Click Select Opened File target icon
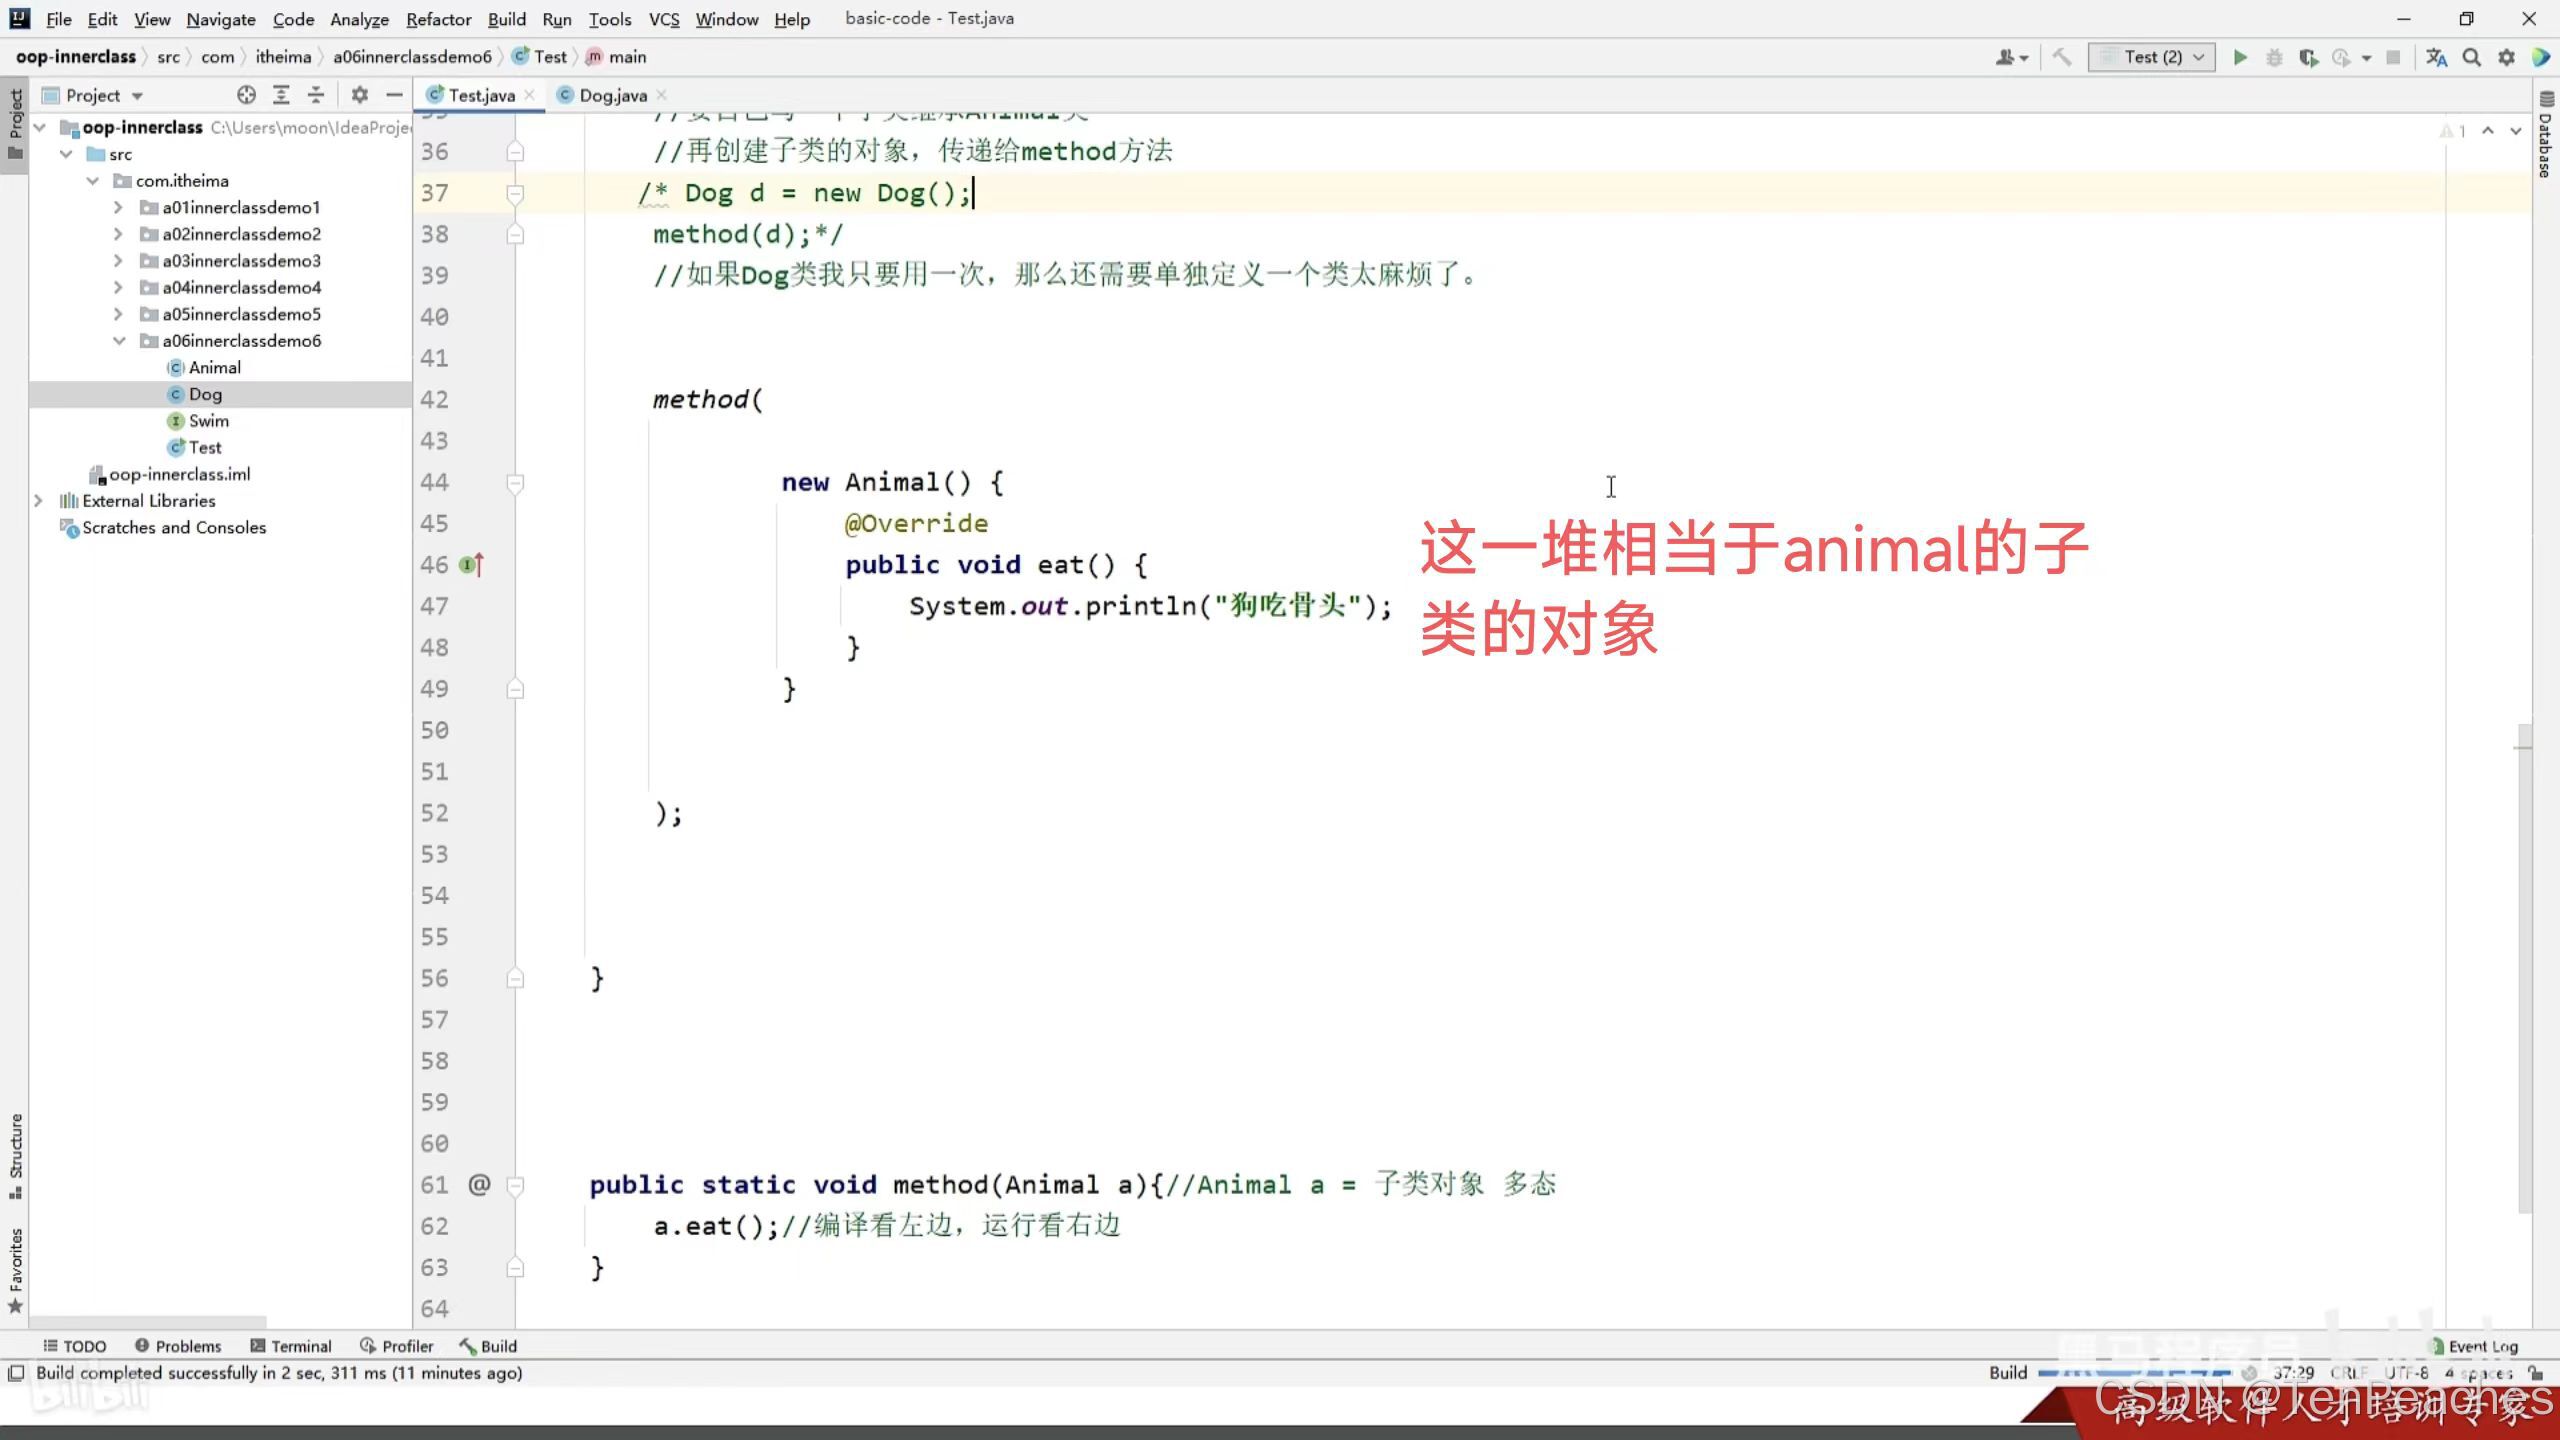 click(246, 95)
